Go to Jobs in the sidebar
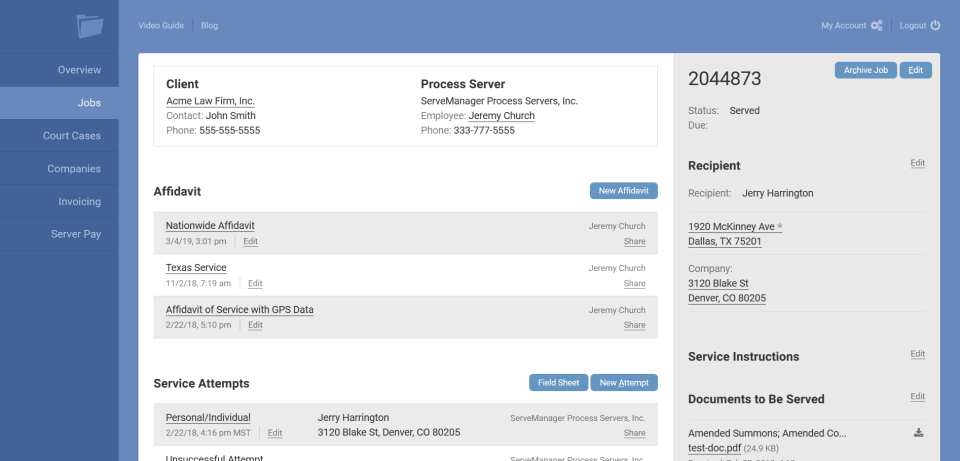960x461 pixels. click(59, 103)
